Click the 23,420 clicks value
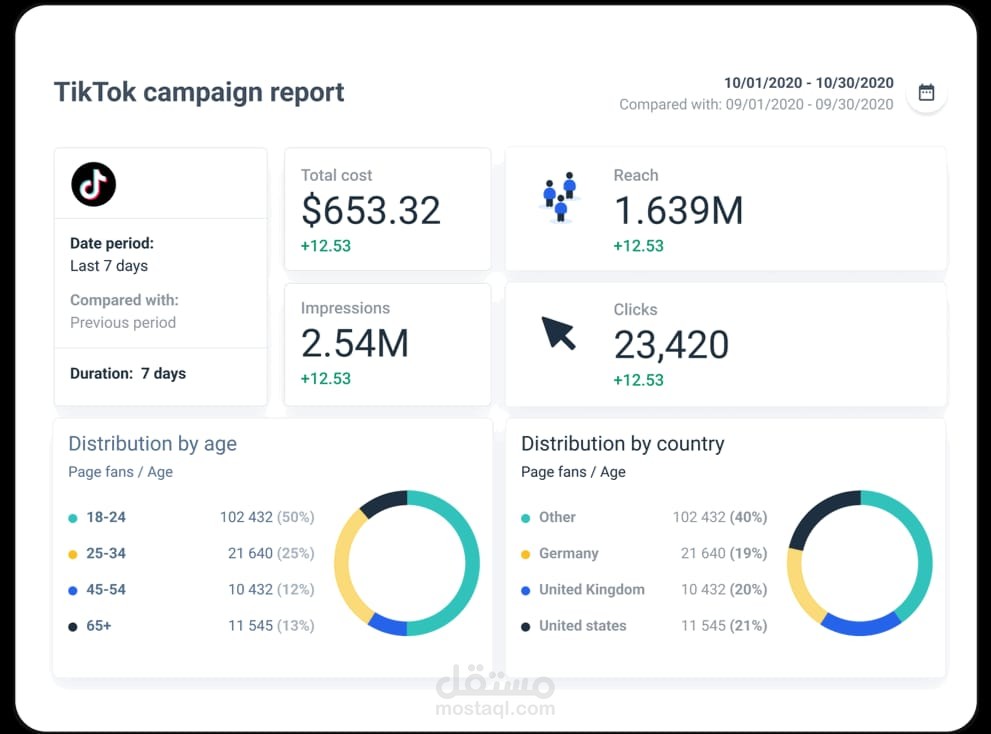991x734 pixels. [x=671, y=345]
